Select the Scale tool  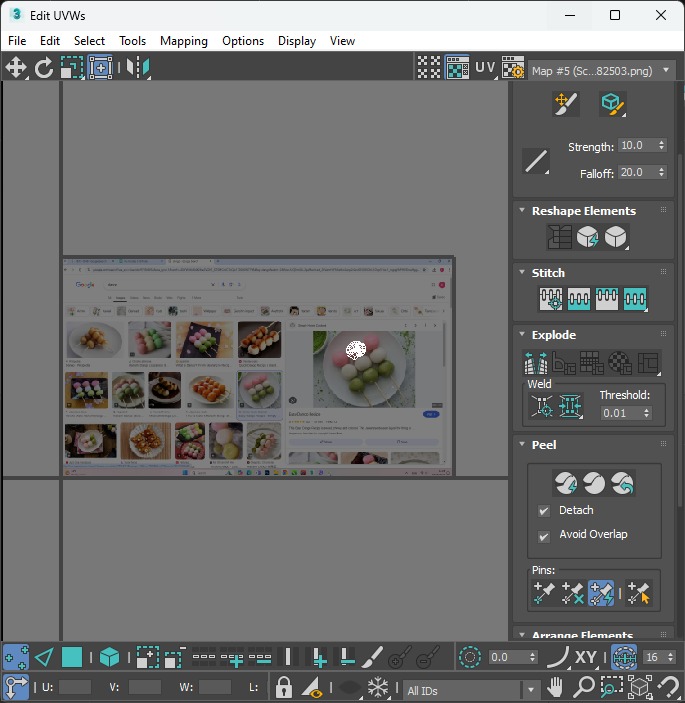click(x=72, y=68)
